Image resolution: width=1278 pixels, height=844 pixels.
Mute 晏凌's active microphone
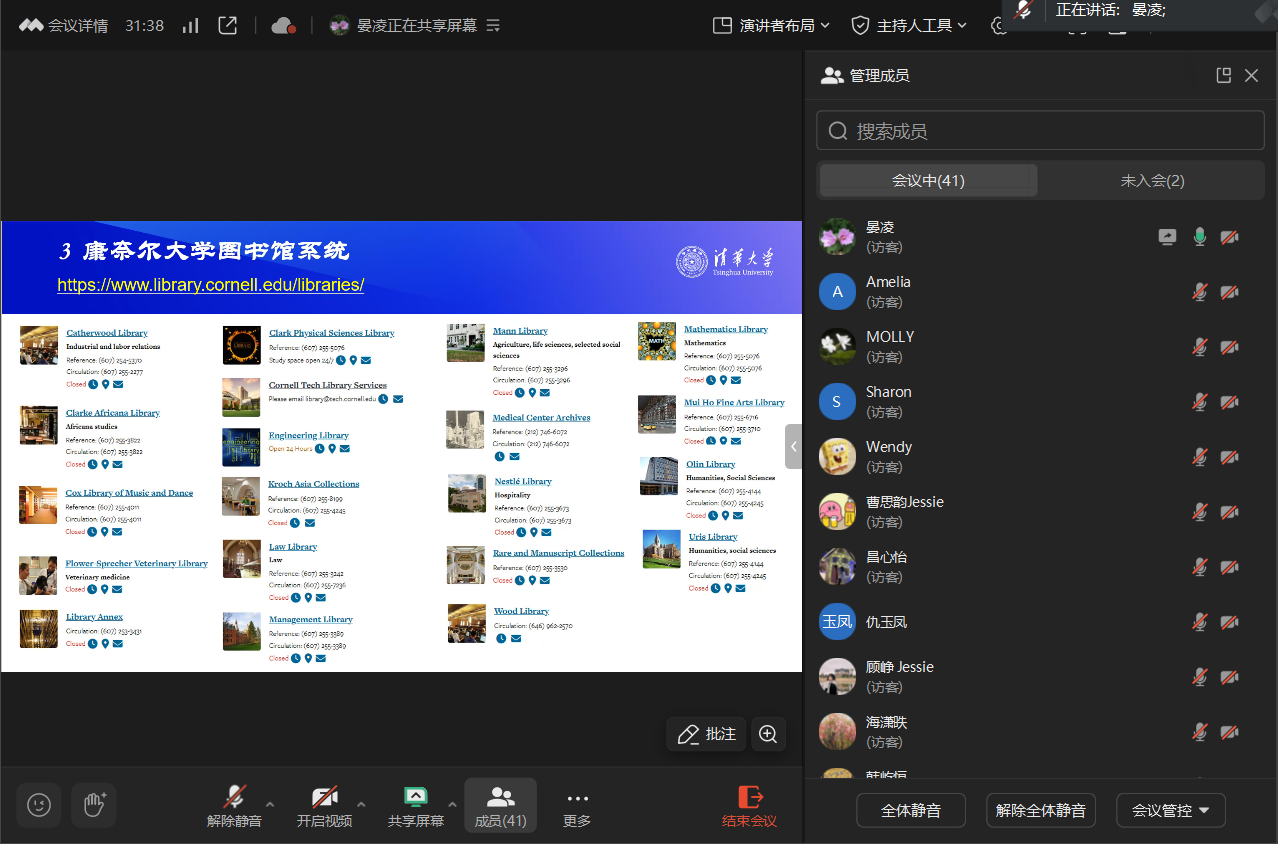pos(1199,236)
